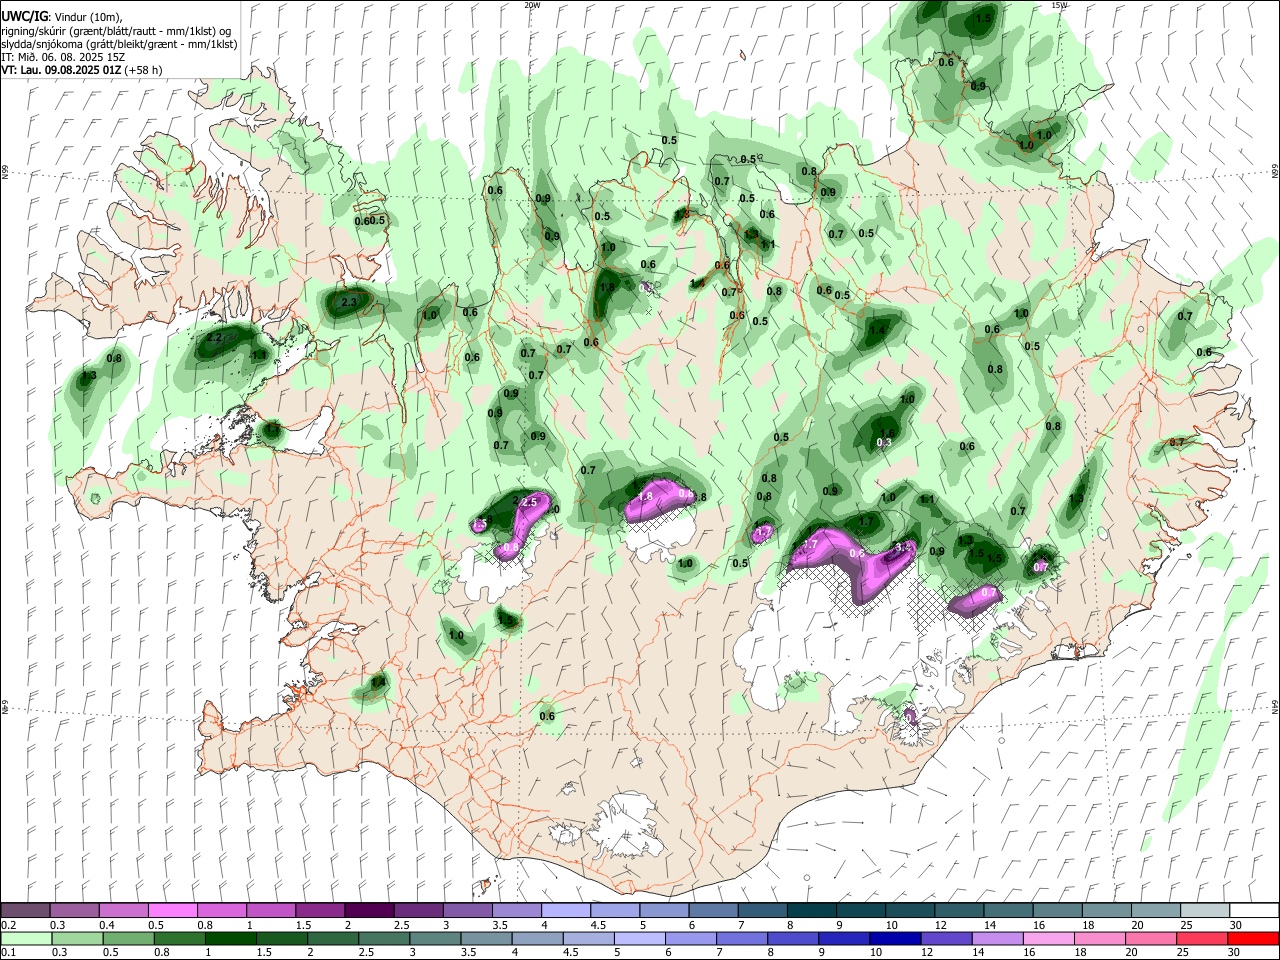Click the 'slydda/snjókoma' legend description line
1280x960 pixels.
[119, 44]
